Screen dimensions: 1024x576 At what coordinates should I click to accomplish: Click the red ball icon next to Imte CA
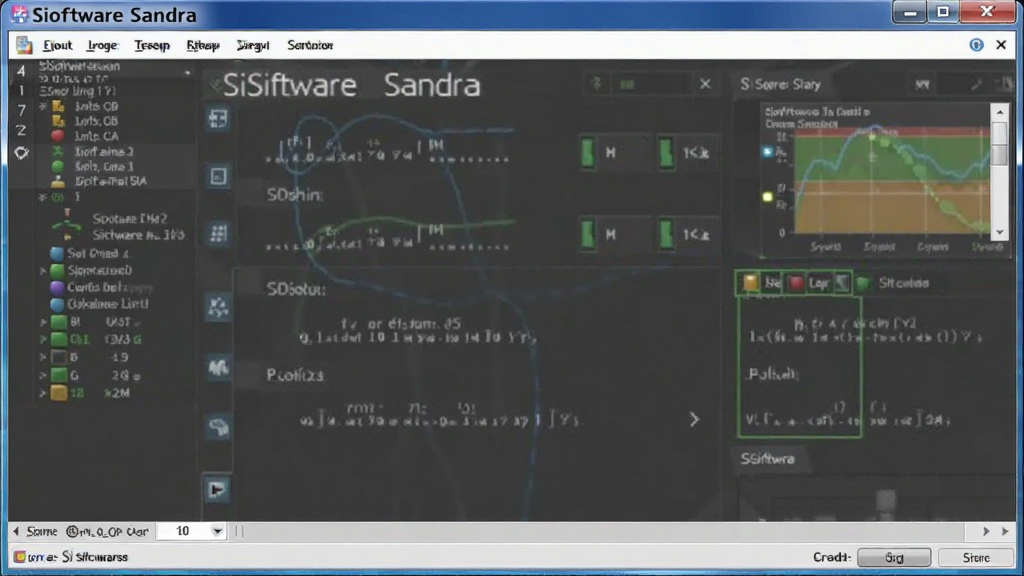[57, 136]
